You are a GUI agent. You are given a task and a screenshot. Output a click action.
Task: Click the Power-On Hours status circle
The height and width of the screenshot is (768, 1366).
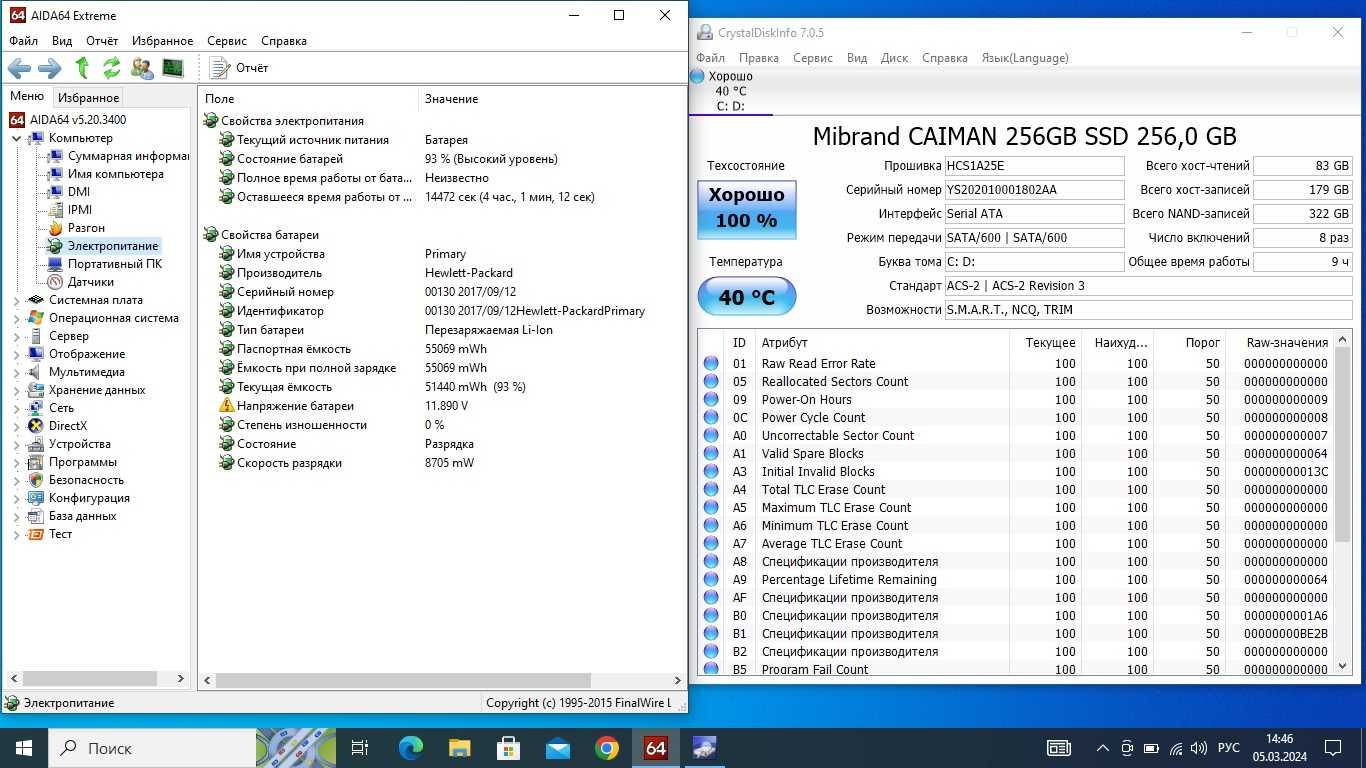coord(711,400)
